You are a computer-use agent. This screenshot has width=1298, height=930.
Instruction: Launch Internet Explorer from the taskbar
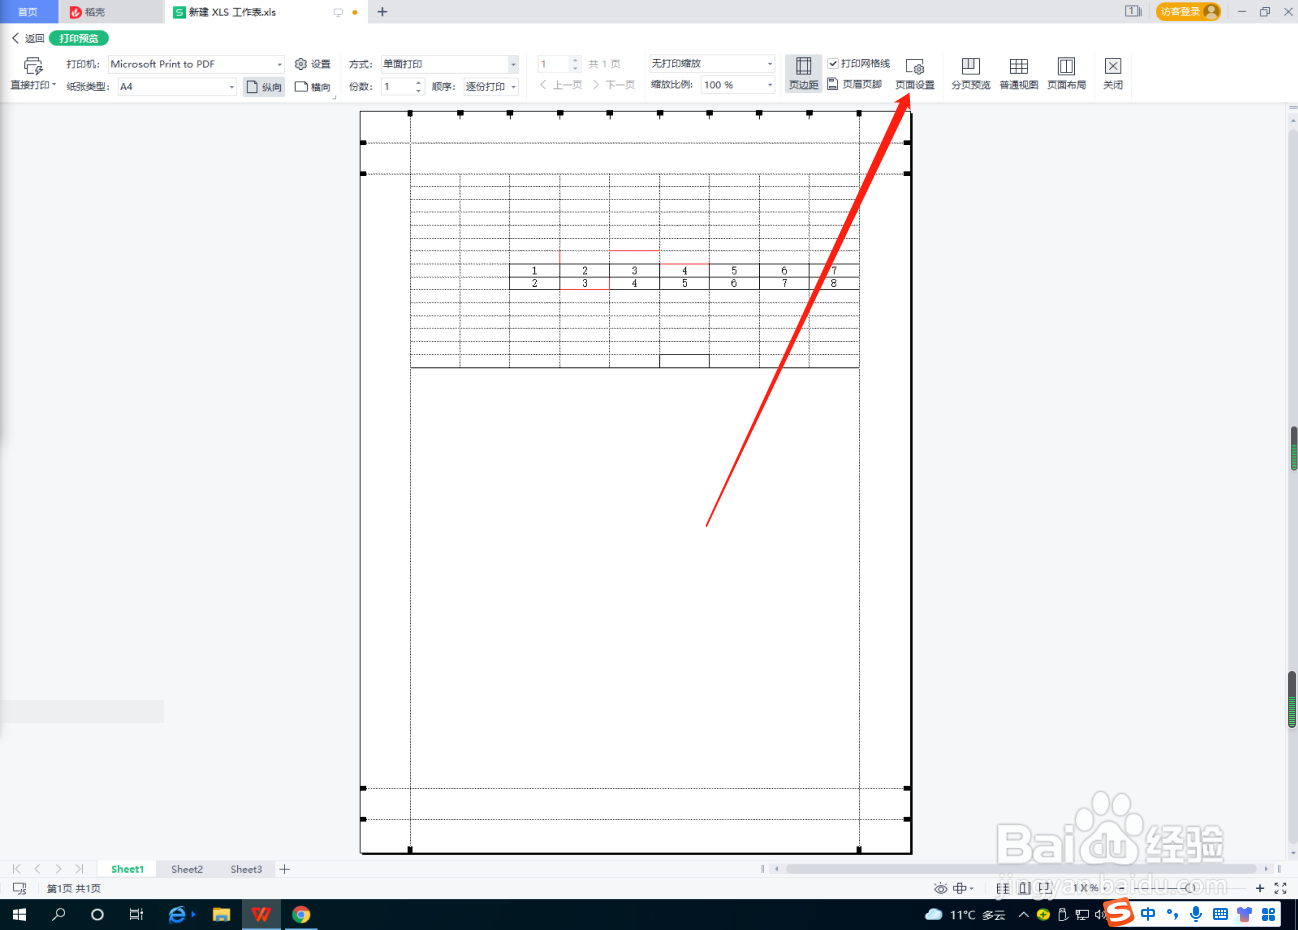(178, 914)
